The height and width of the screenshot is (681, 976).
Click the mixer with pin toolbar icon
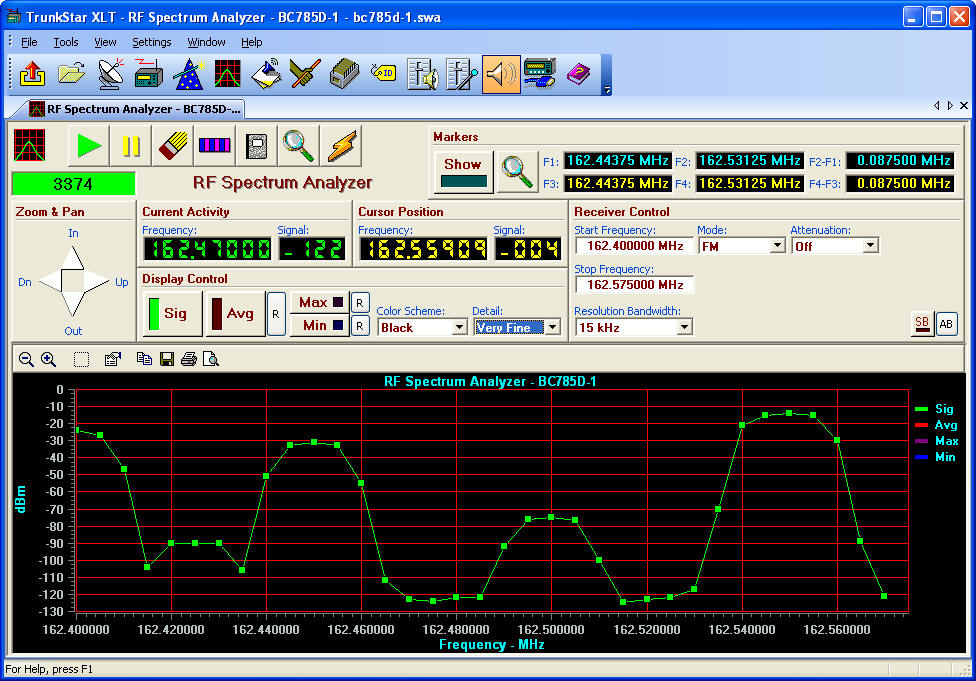coord(462,74)
